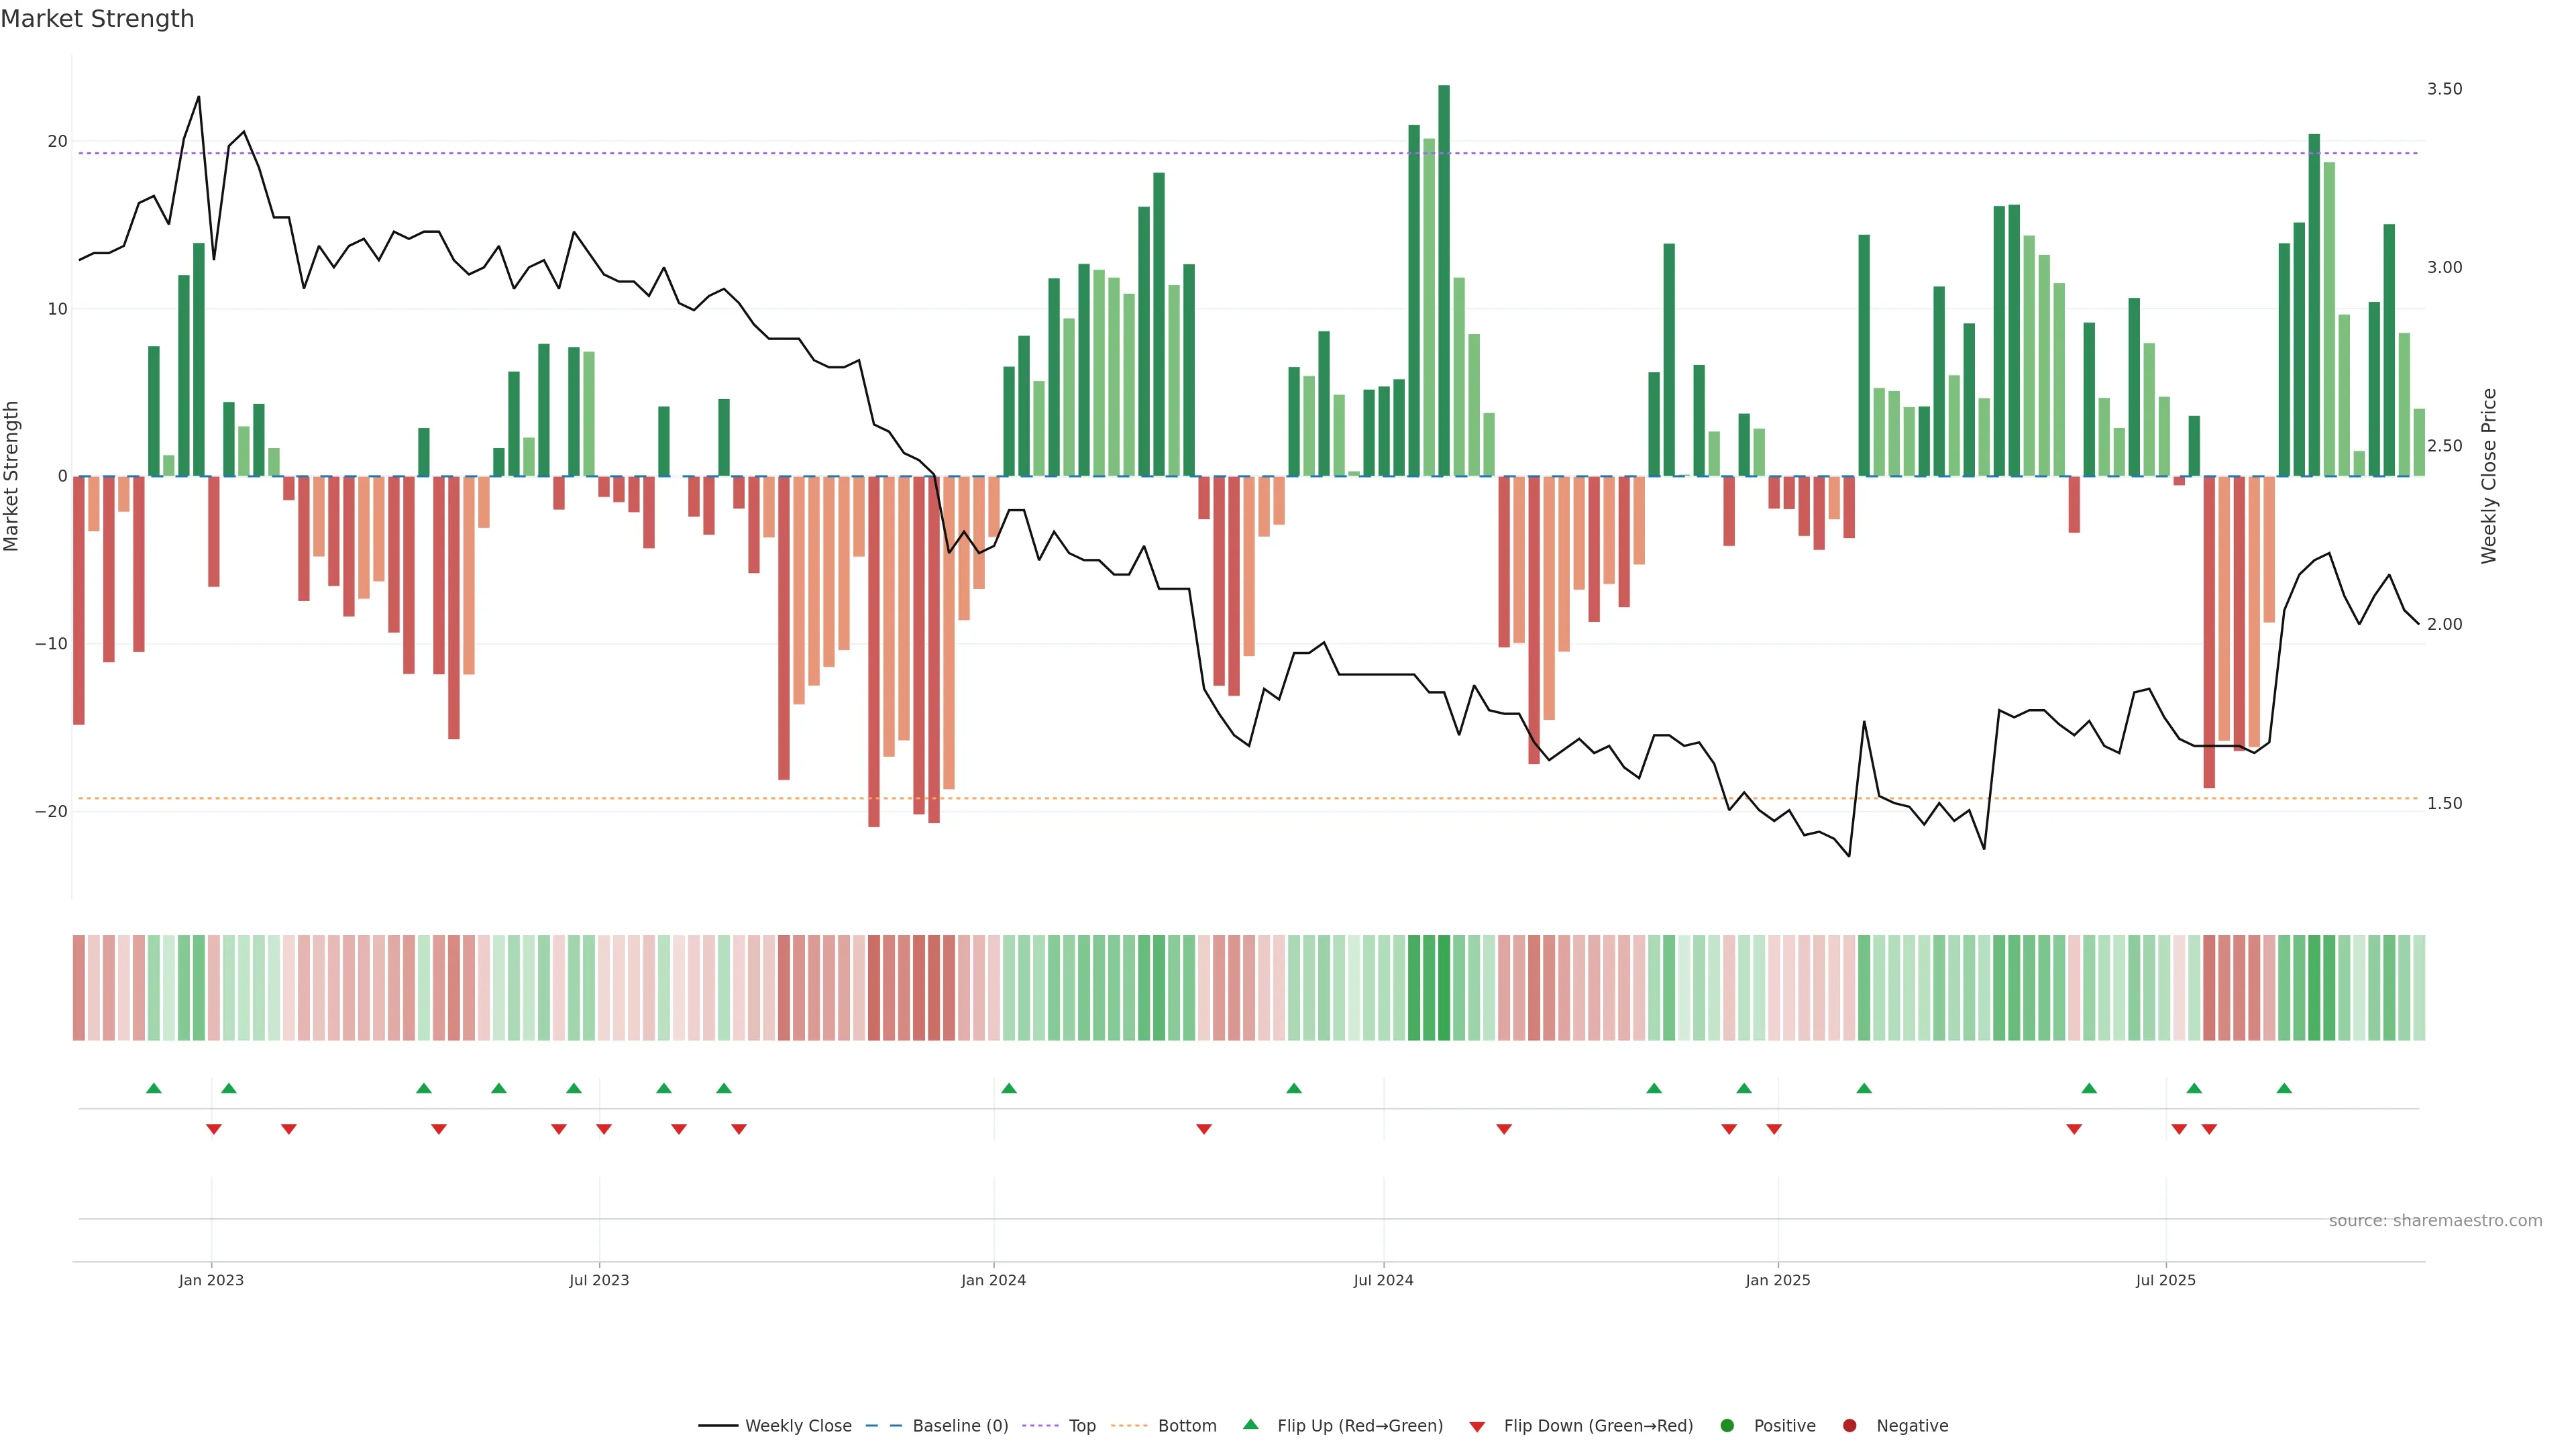Screen dimensions: 2576x1449
Task: Click the last green flip up triangle
Action: pos(2284,1088)
